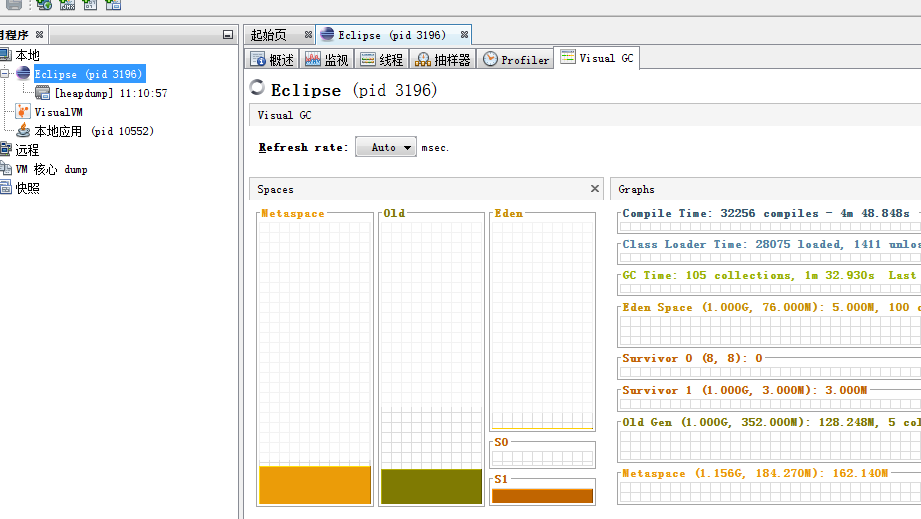Click the VisualVM icon in the tree

click(23, 111)
